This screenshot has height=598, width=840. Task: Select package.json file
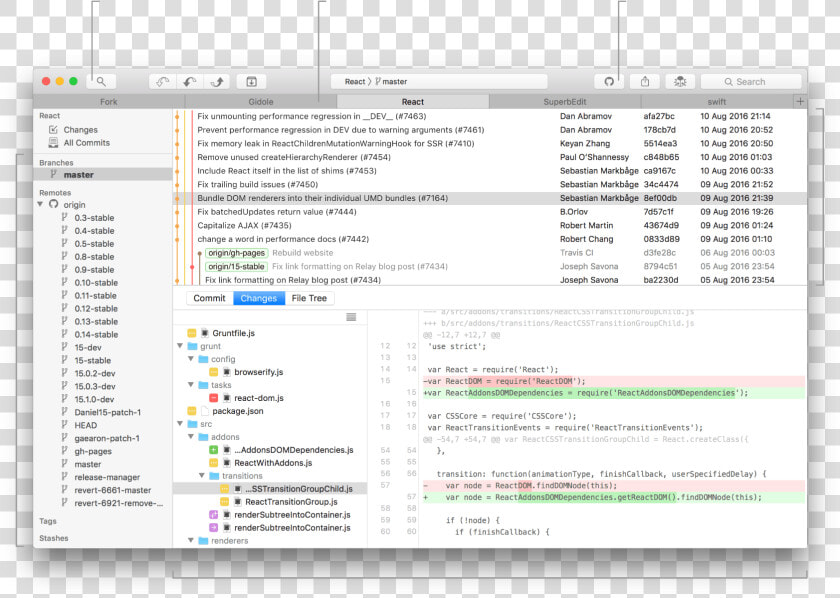[x=237, y=411]
